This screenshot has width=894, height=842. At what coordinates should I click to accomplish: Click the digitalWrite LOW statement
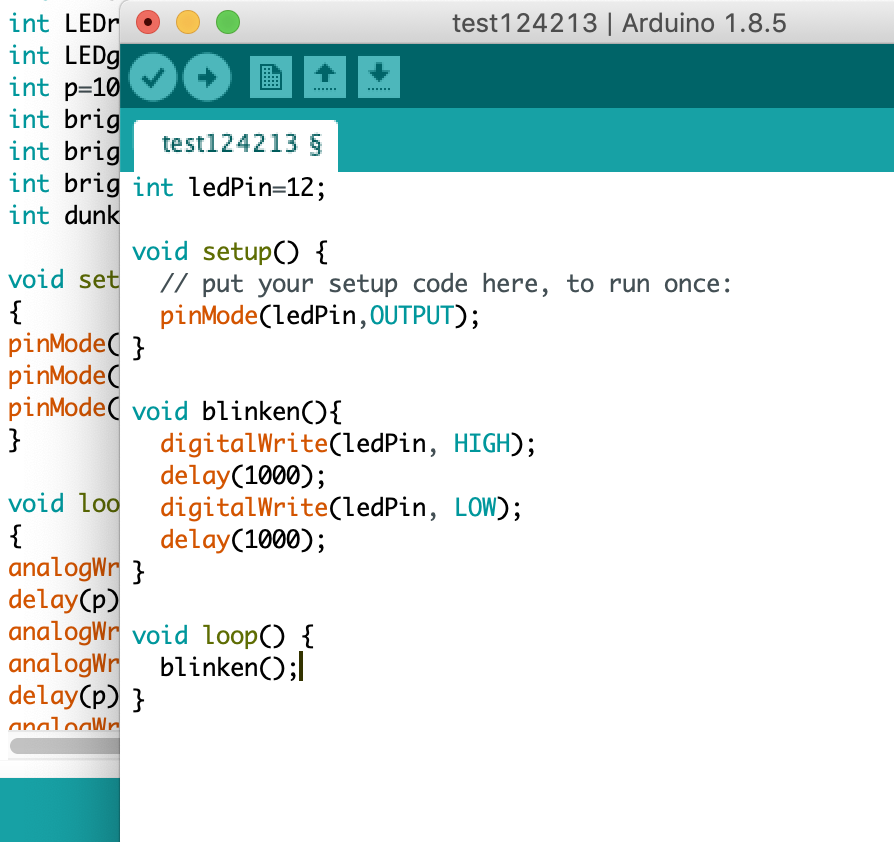[x=340, y=508]
